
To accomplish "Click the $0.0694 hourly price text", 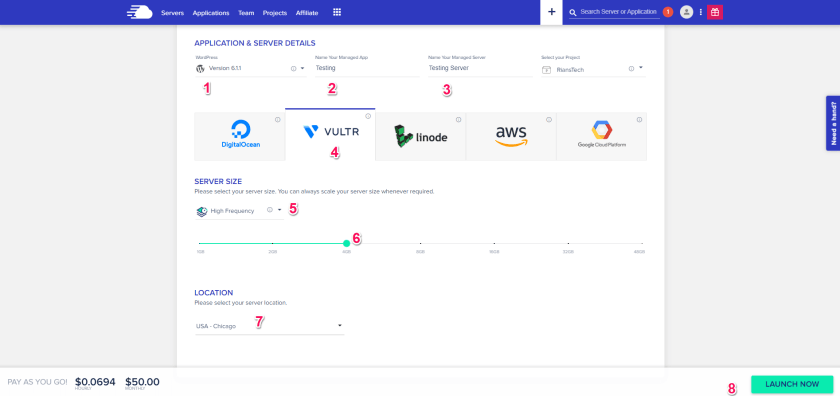I will (95, 382).
